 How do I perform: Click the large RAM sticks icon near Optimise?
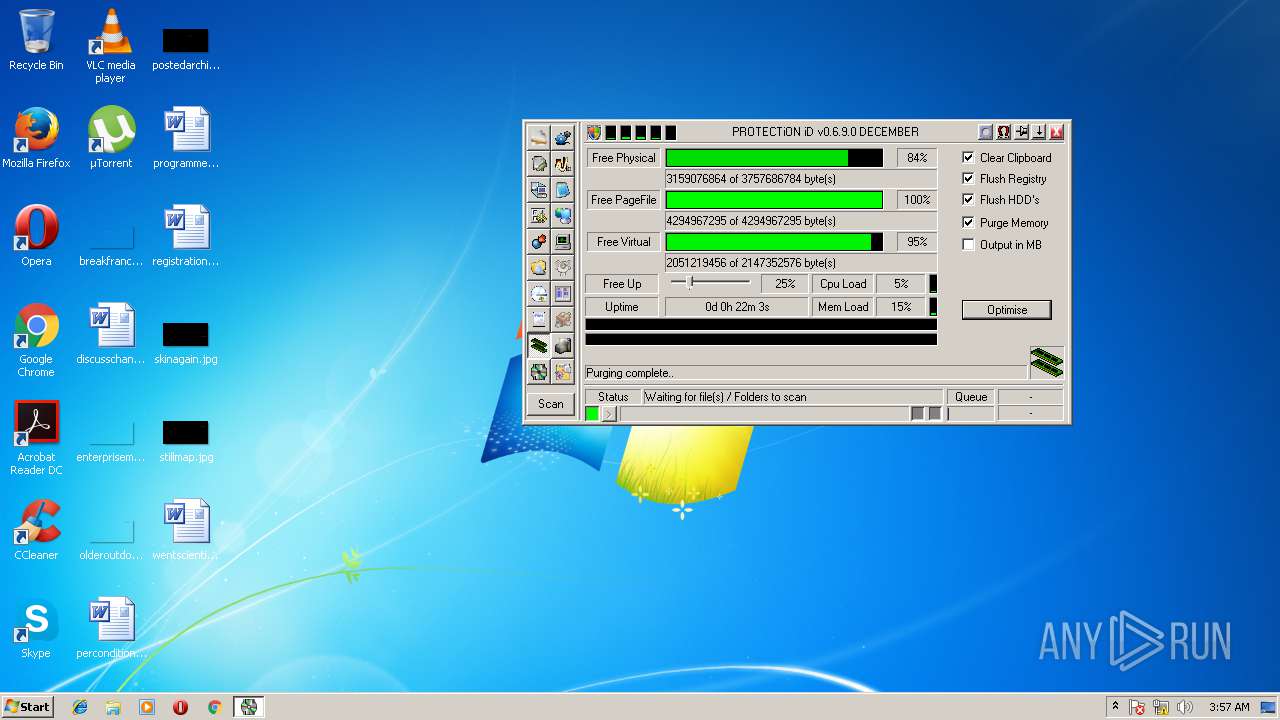pos(1046,362)
